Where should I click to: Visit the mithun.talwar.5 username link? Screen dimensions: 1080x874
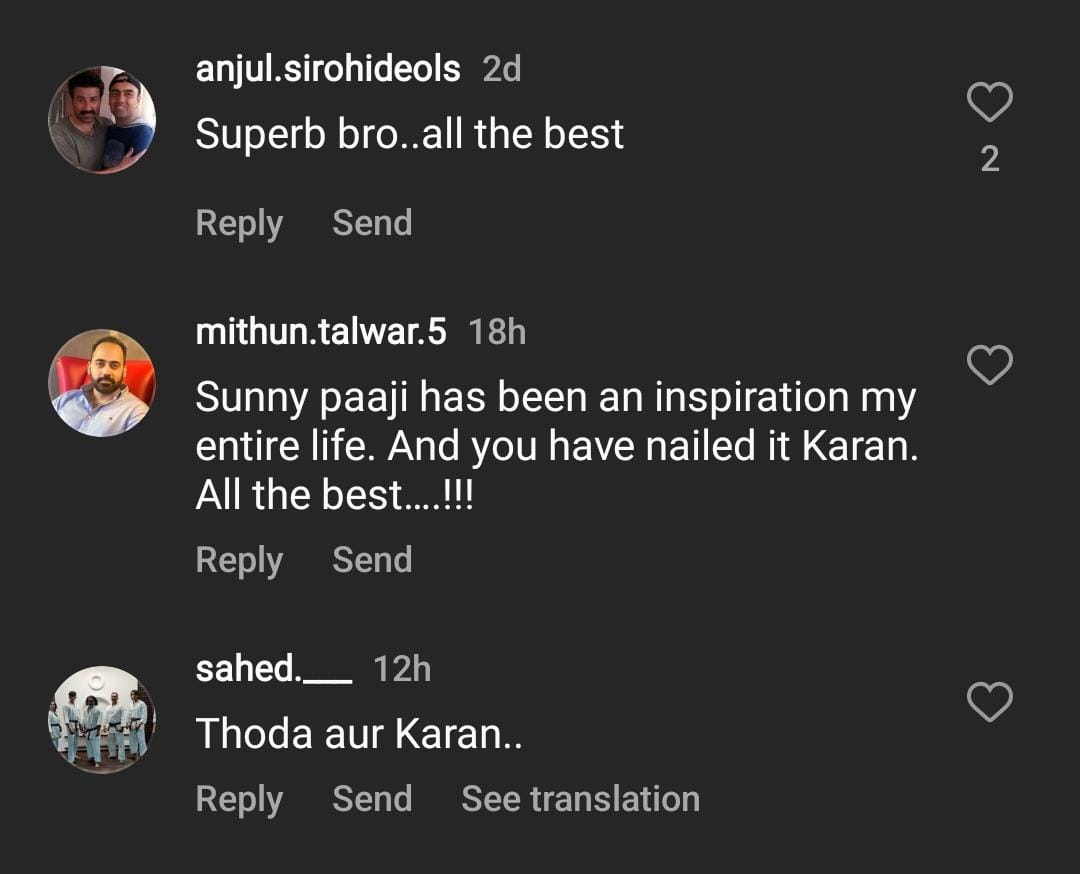[x=321, y=332]
